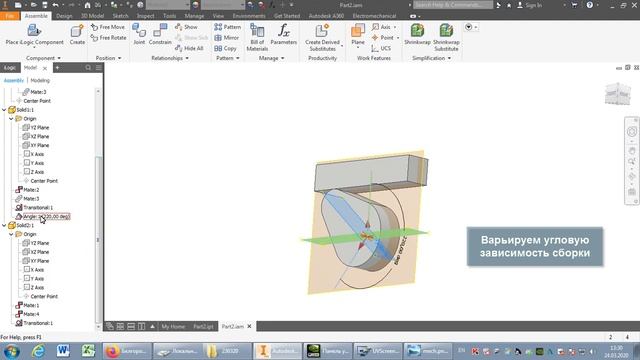Select the work Point tool
The width and height of the screenshot is (640, 360).
[384, 38]
